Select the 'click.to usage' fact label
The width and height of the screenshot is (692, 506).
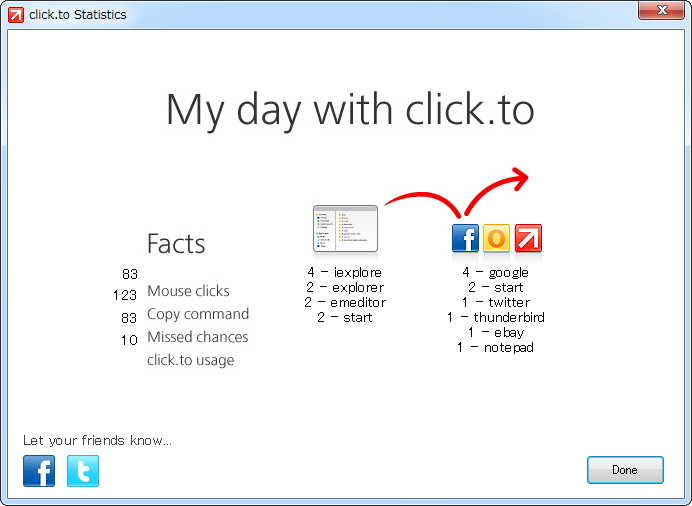point(191,360)
